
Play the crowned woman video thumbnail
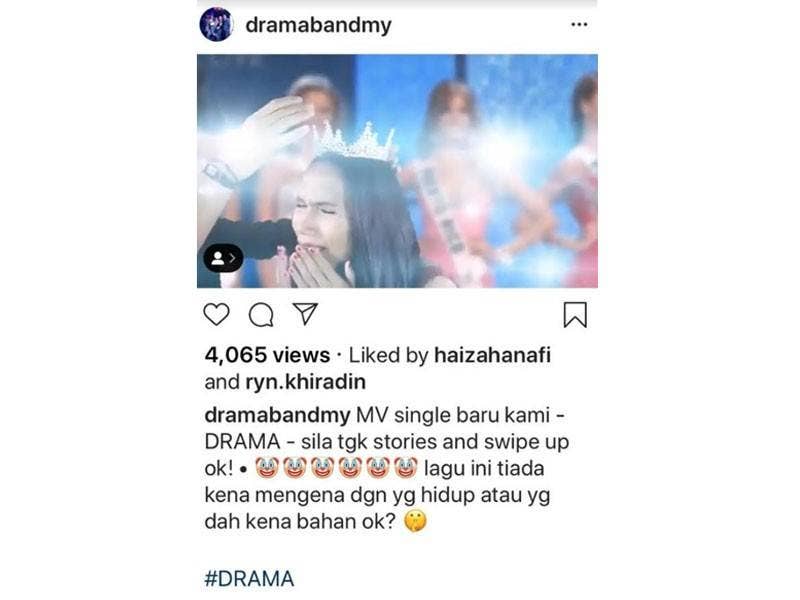[x=397, y=171]
